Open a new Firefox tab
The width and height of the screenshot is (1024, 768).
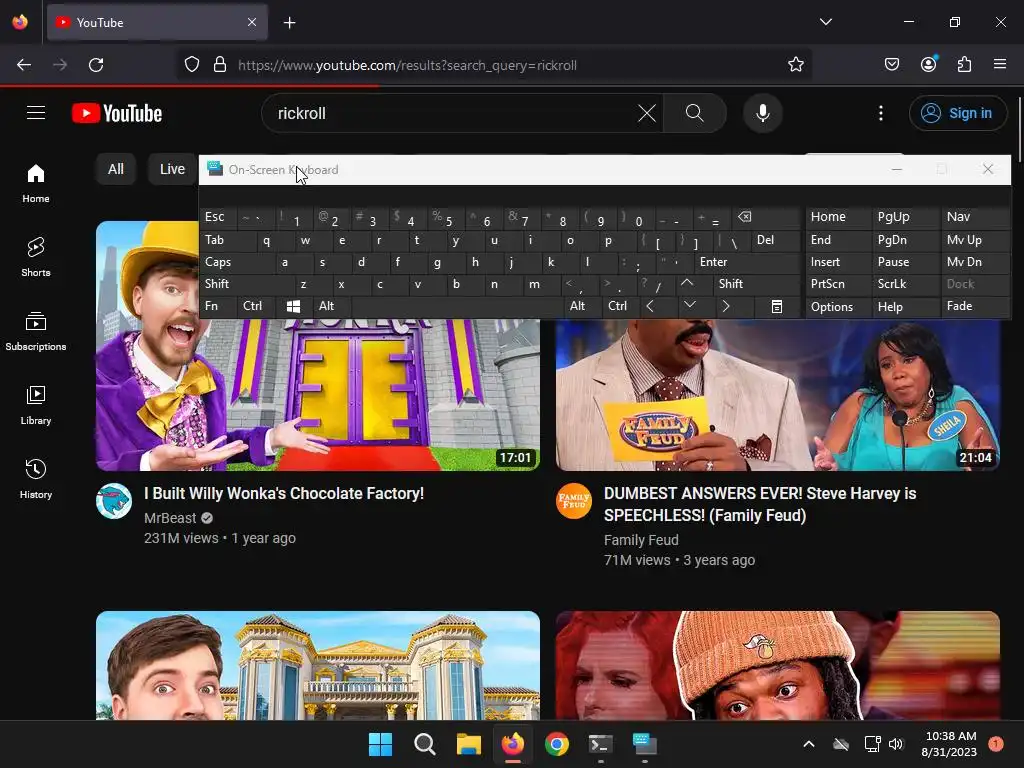(x=289, y=23)
